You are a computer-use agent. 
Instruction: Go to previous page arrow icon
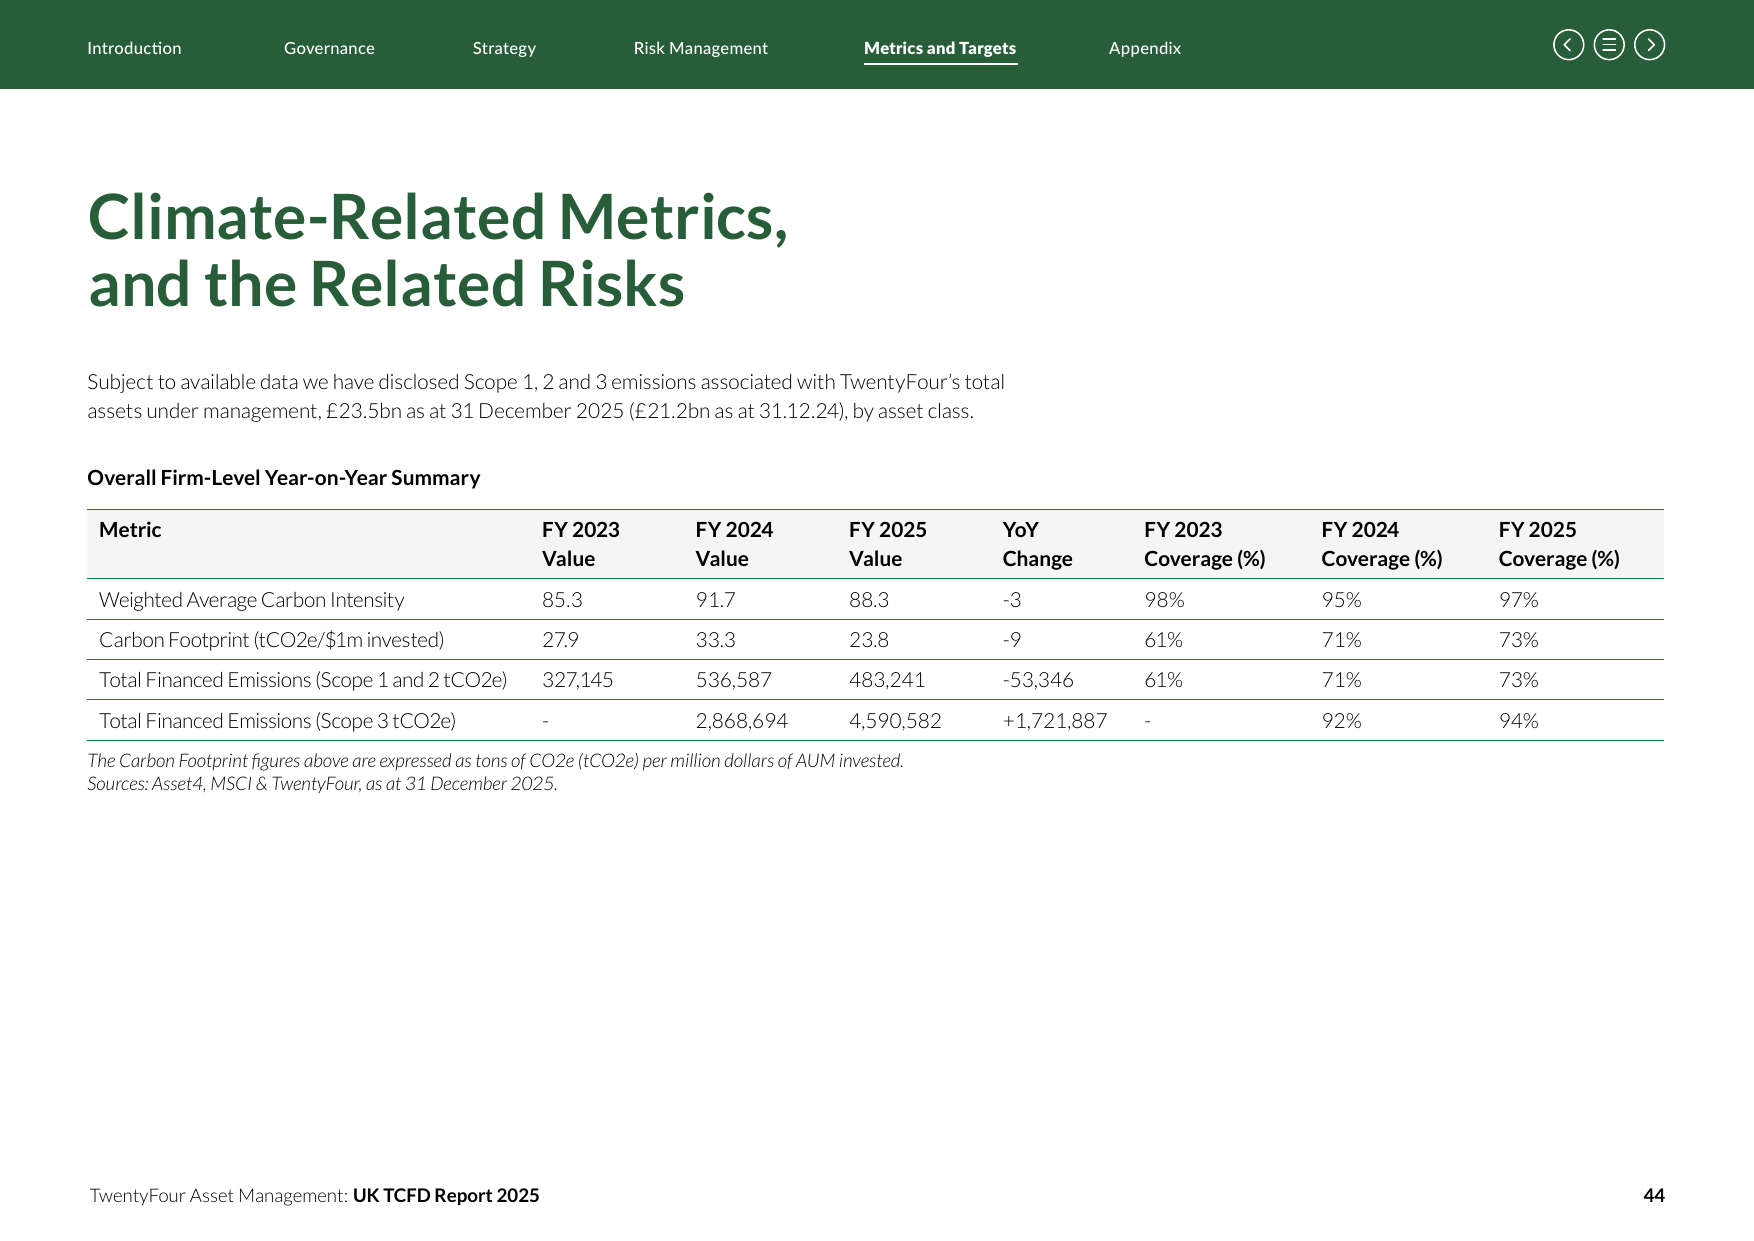coord(1568,45)
